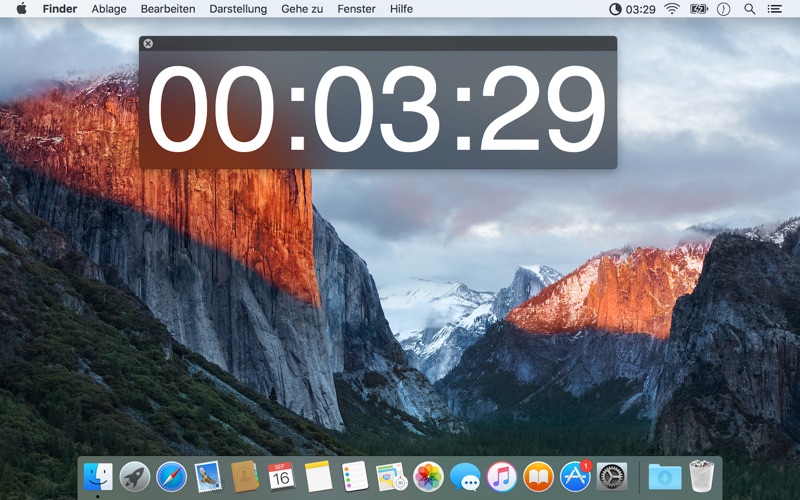Open Notes yellow notepad icon
The width and height of the screenshot is (800, 500).
(318, 477)
